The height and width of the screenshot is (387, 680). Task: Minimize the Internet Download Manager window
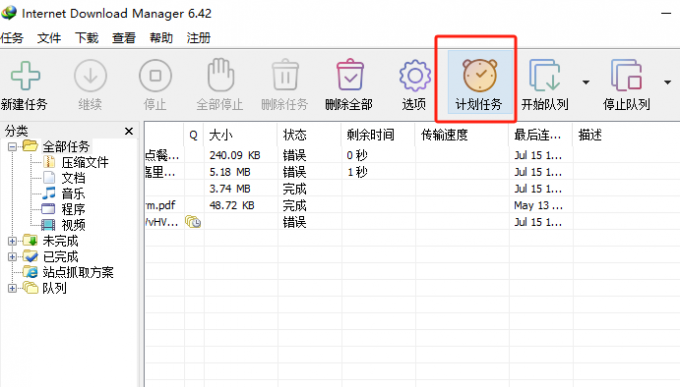[666, 13]
